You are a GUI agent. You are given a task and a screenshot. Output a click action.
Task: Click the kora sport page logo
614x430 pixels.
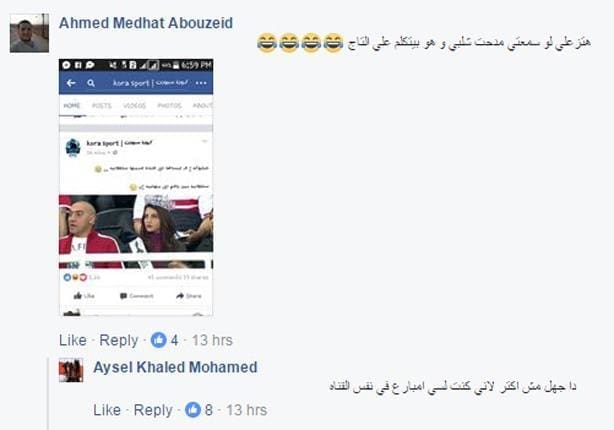73,147
